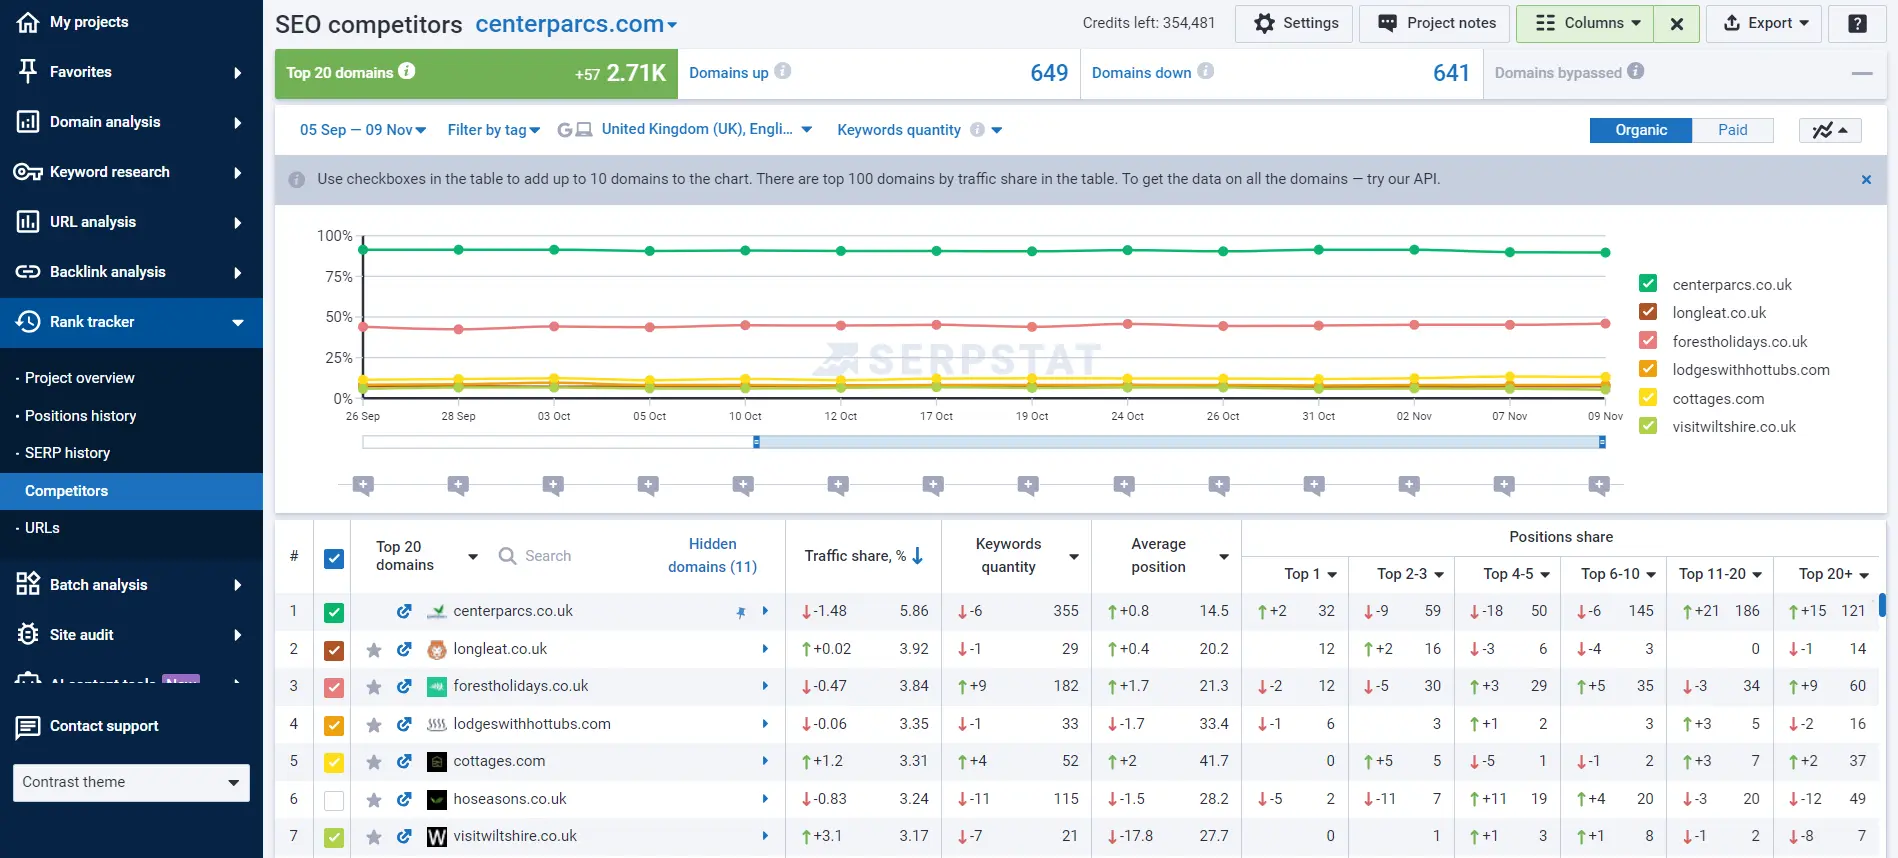
Task: Click the Keyword research key icon
Action: point(28,172)
